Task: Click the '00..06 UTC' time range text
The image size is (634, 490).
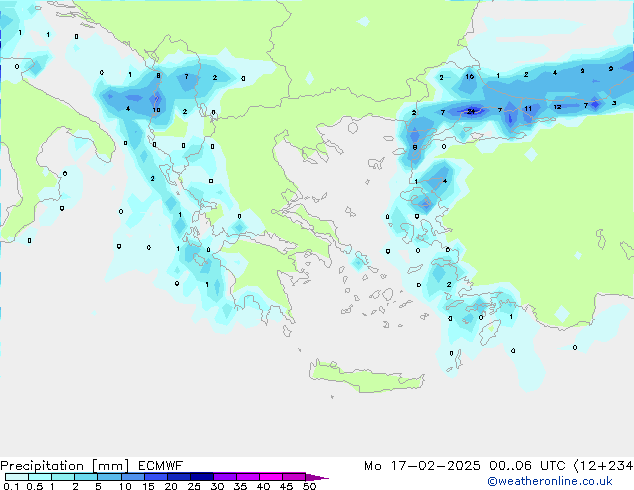Action: coord(527,466)
